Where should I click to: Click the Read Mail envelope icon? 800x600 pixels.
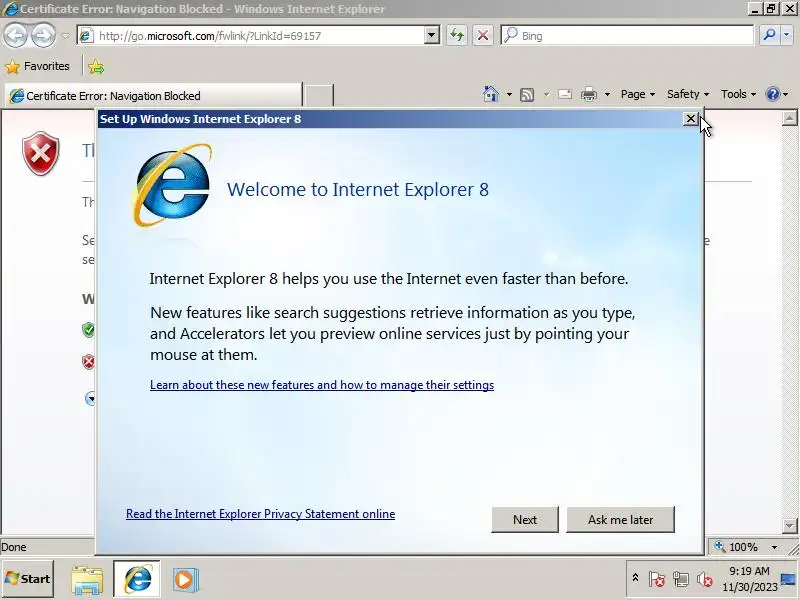pos(565,94)
